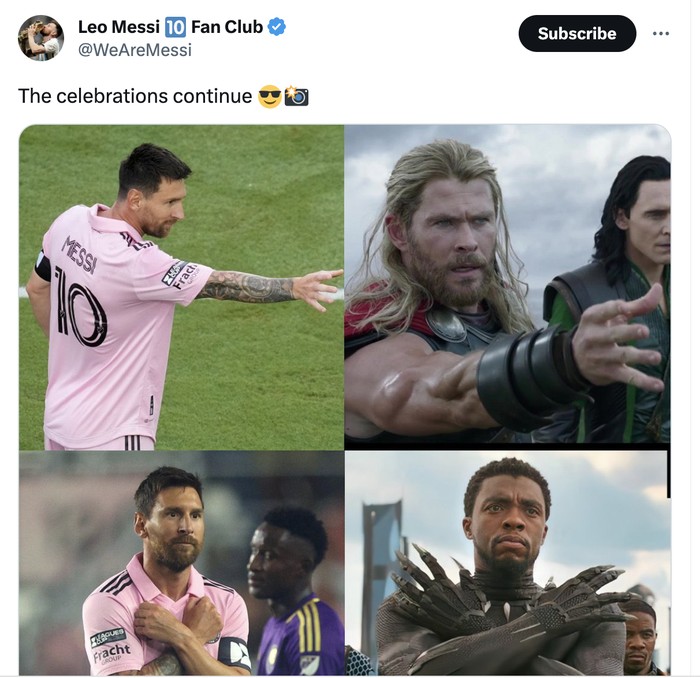Click the camera with flash emoji
The image size is (700, 678).
296,97
